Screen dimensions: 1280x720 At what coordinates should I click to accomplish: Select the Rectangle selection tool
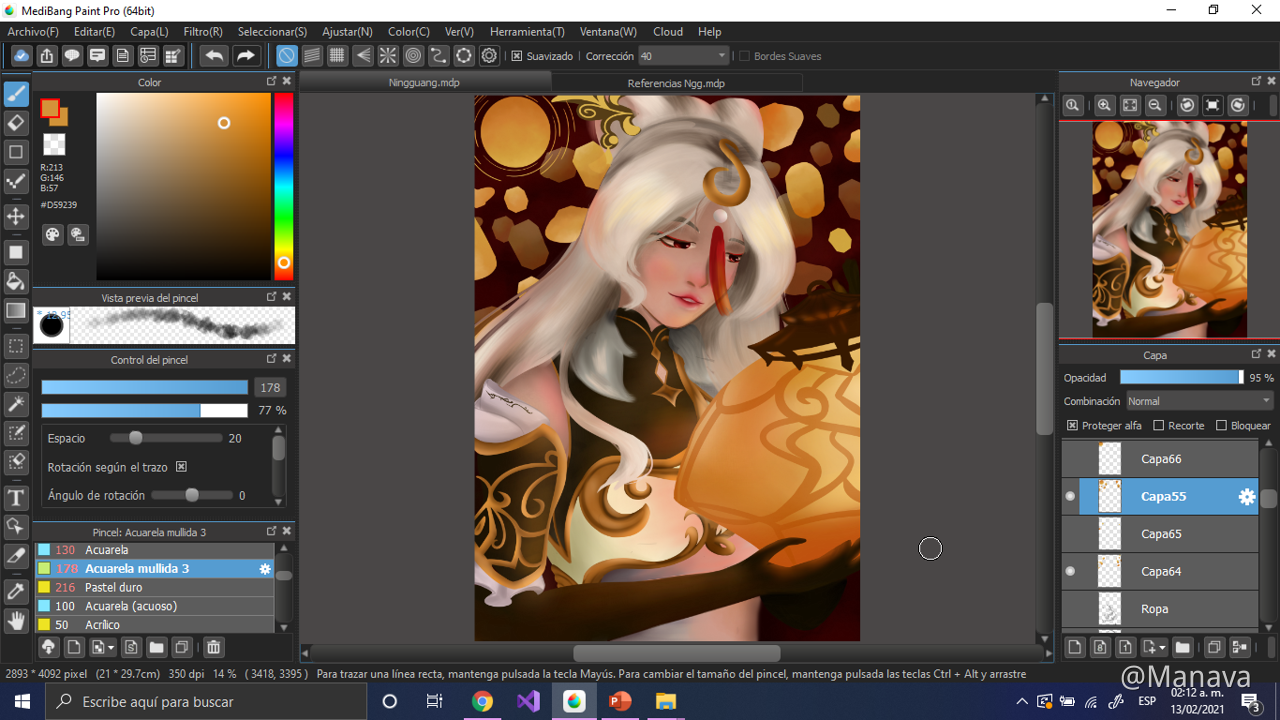click(x=16, y=346)
